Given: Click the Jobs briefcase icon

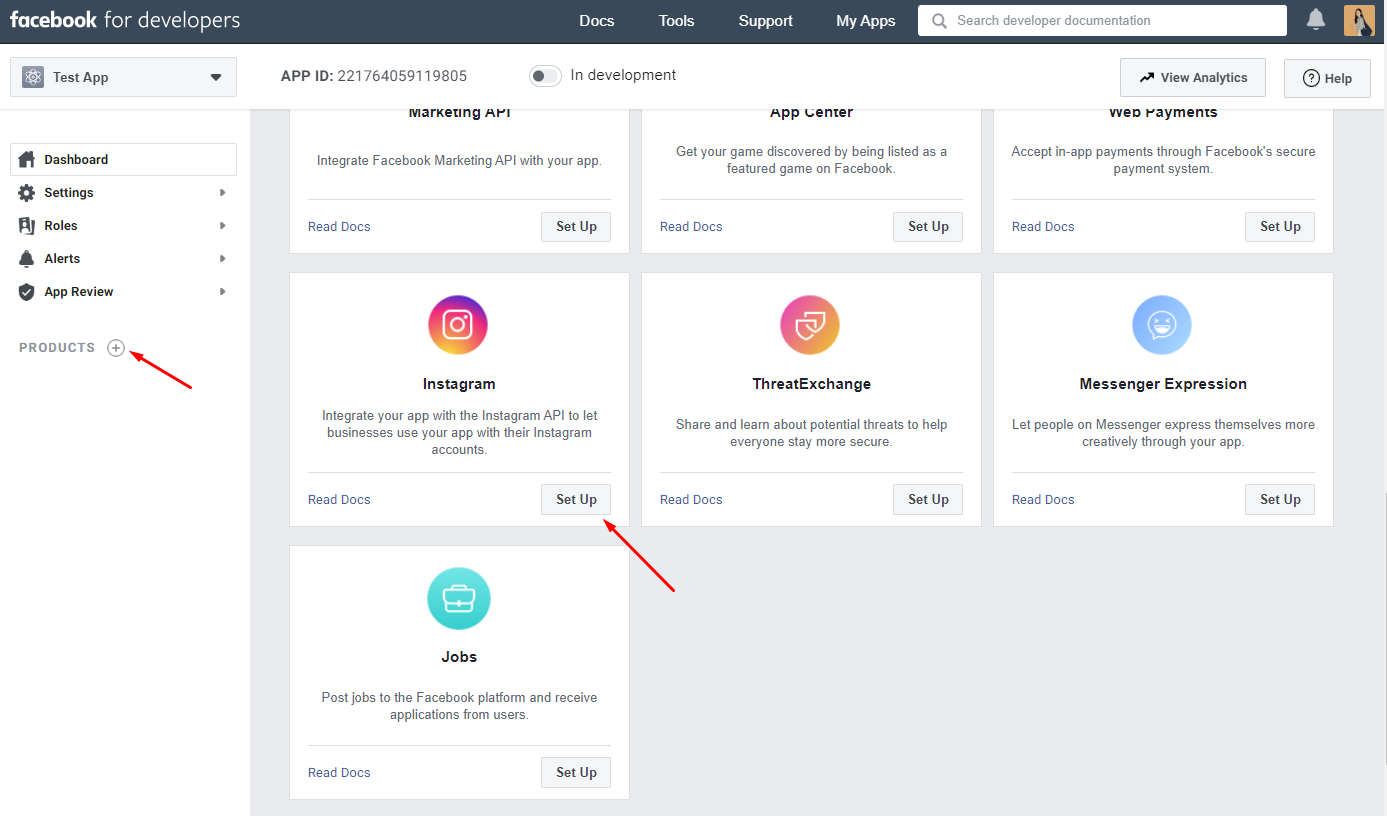Looking at the screenshot, I should pyautogui.click(x=458, y=598).
